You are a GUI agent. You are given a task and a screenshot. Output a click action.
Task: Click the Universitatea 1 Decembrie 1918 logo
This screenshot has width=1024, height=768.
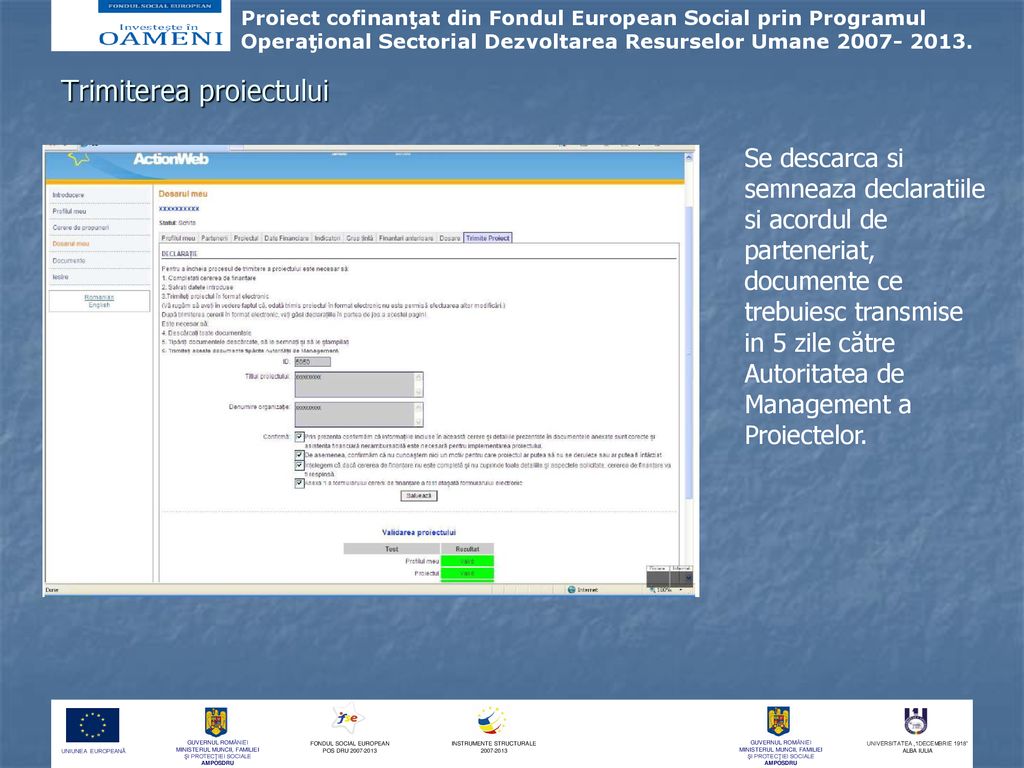916,722
